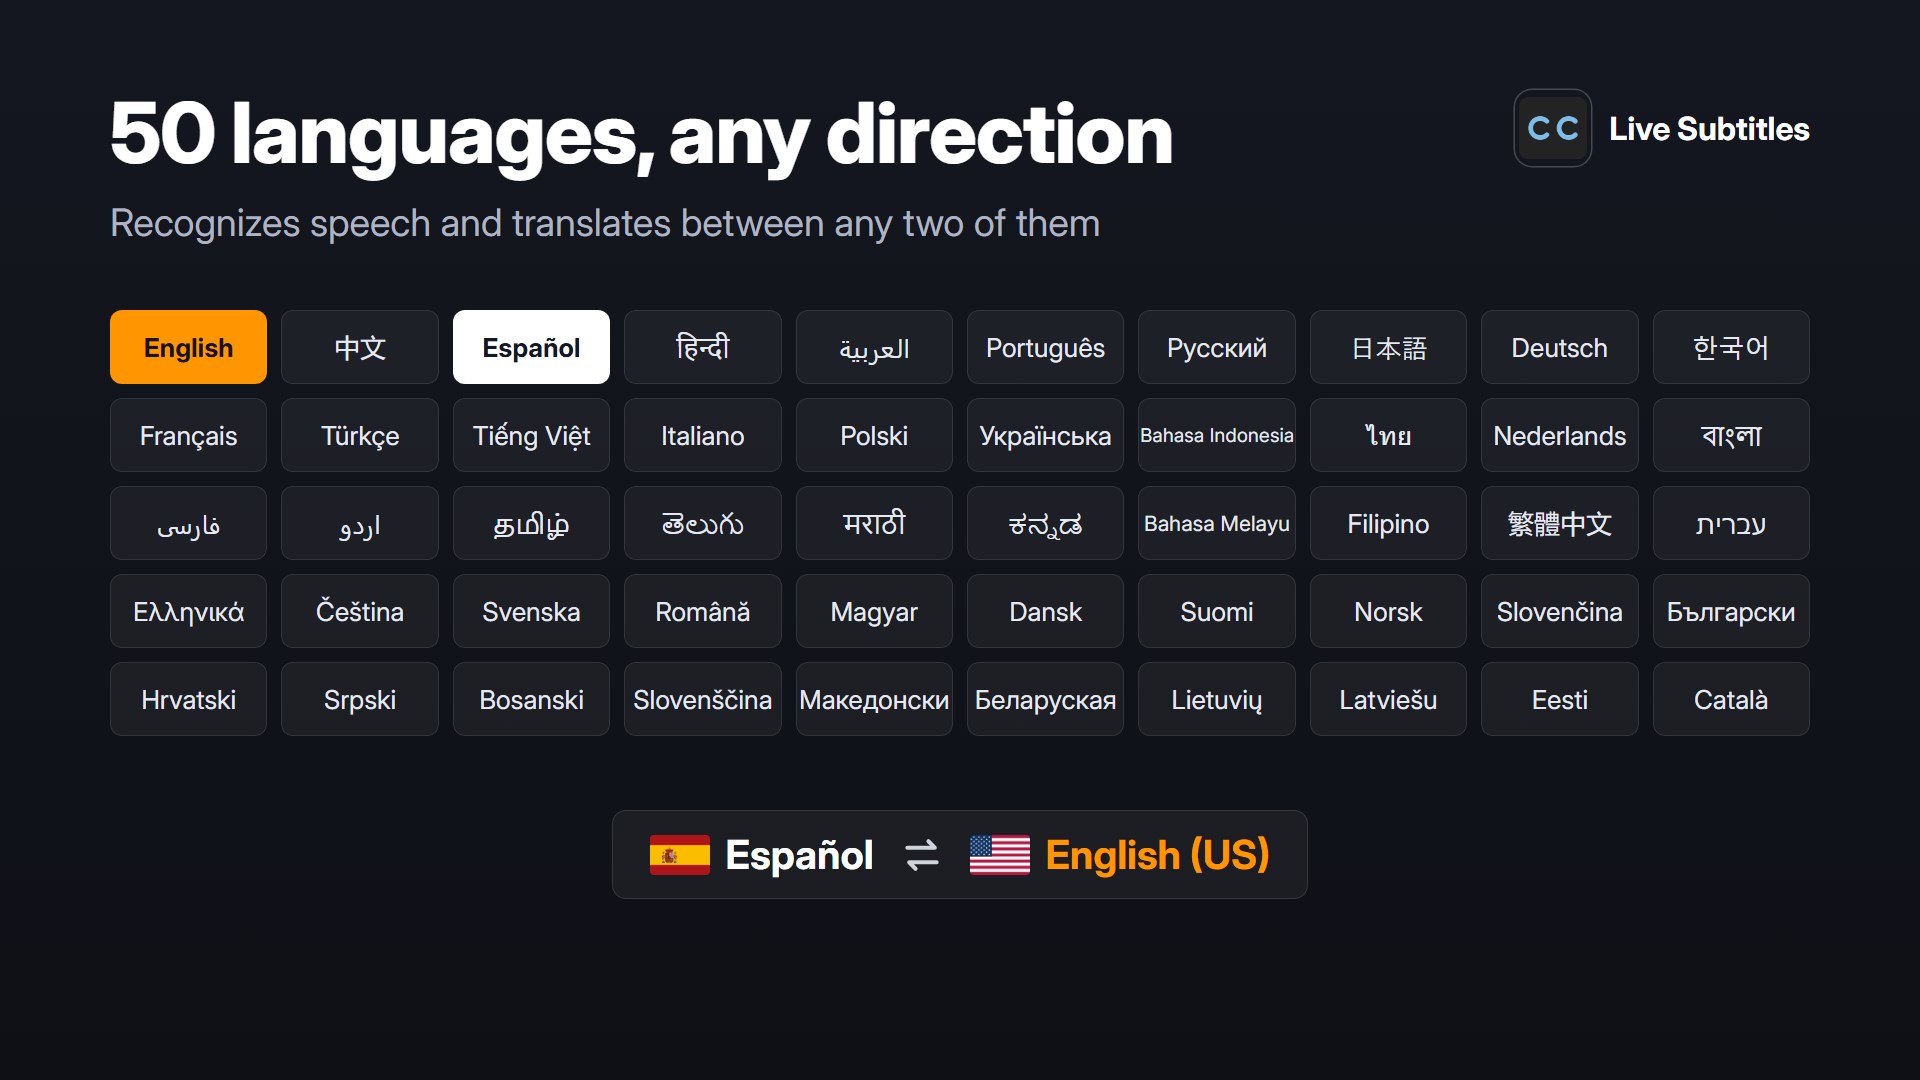1920x1080 pixels.
Task: Pick the Dansk language chip
Action: pos(1045,611)
